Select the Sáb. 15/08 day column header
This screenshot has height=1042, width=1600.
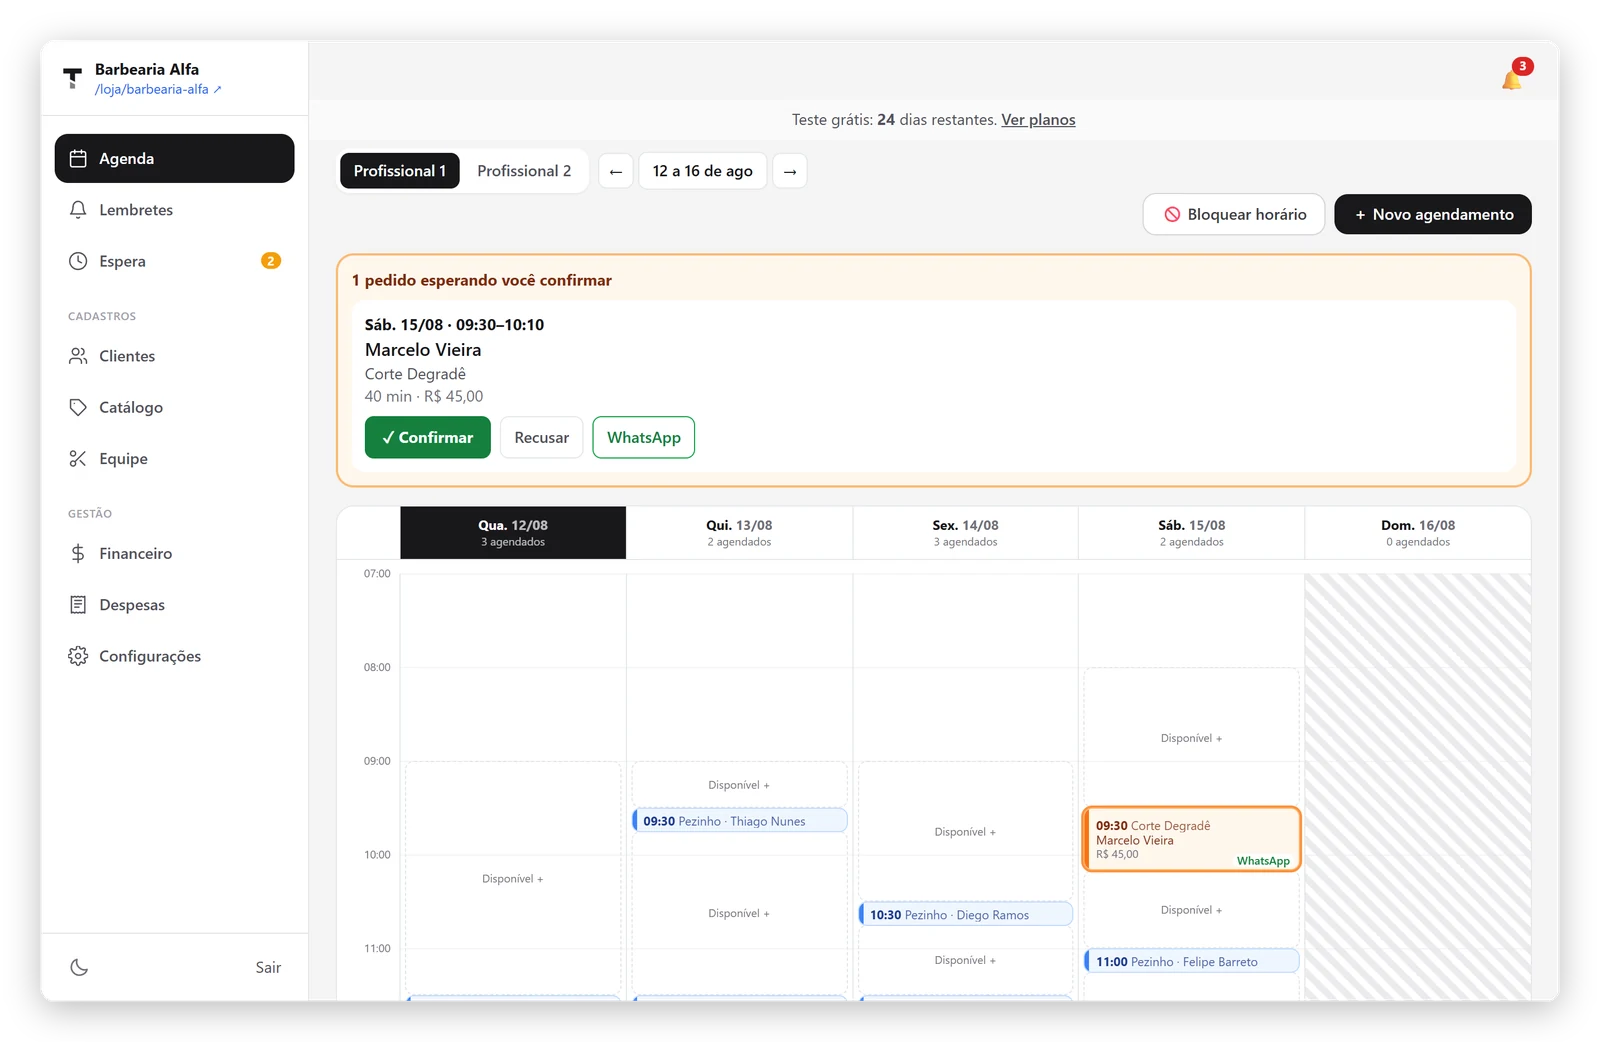[1192, 532]
